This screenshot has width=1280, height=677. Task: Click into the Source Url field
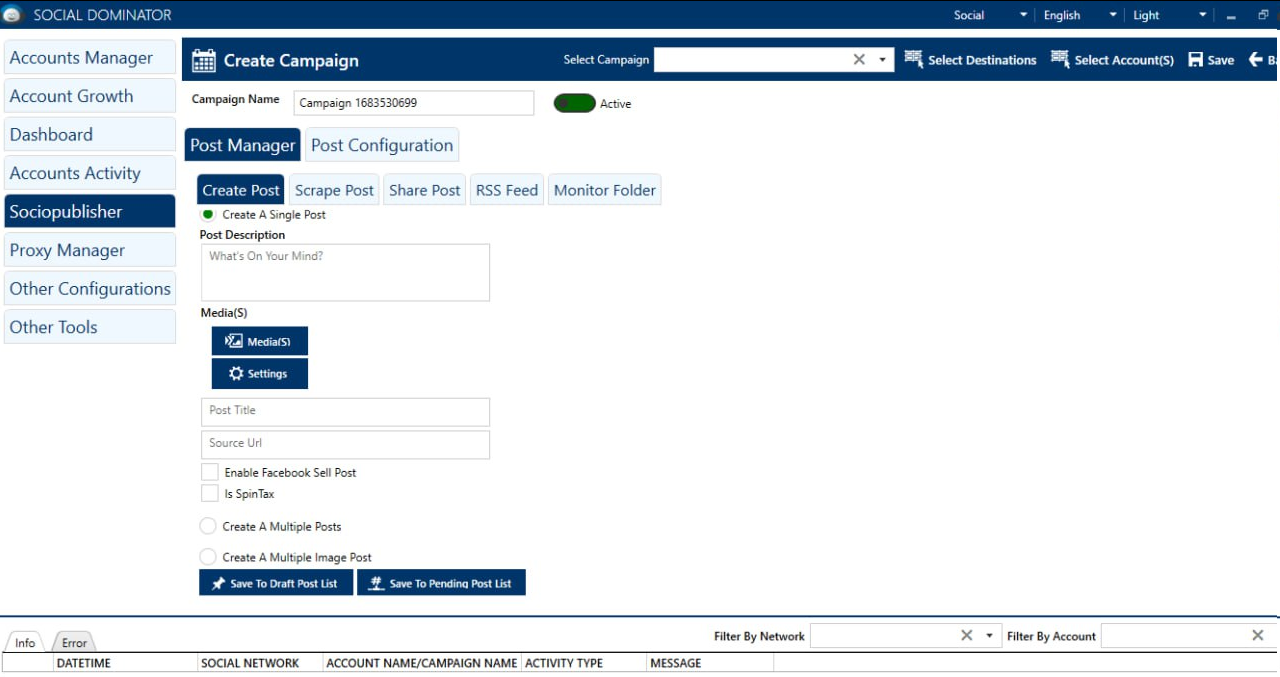click(345, 444)
